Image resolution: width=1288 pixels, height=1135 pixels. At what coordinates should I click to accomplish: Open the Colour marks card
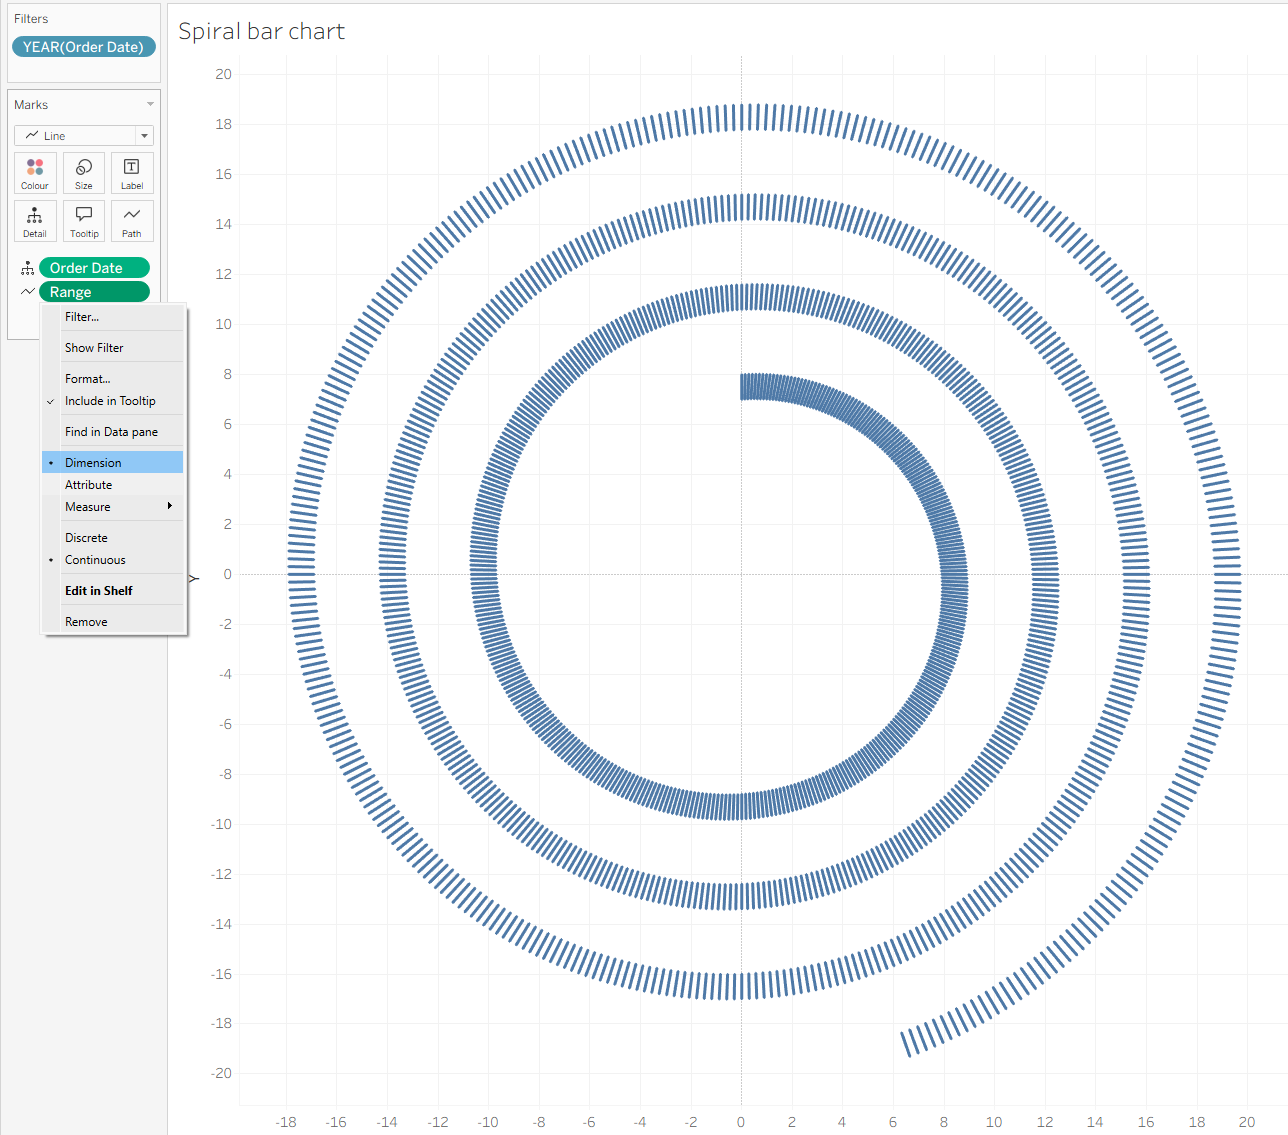[x=35, y=172]
